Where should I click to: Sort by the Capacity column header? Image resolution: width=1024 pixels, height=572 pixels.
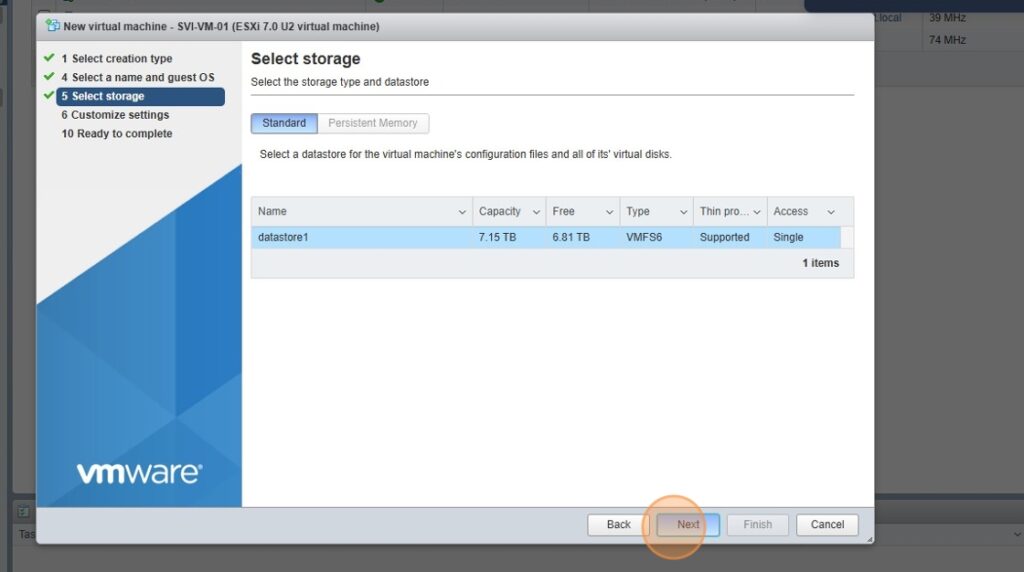pos(500,212)
